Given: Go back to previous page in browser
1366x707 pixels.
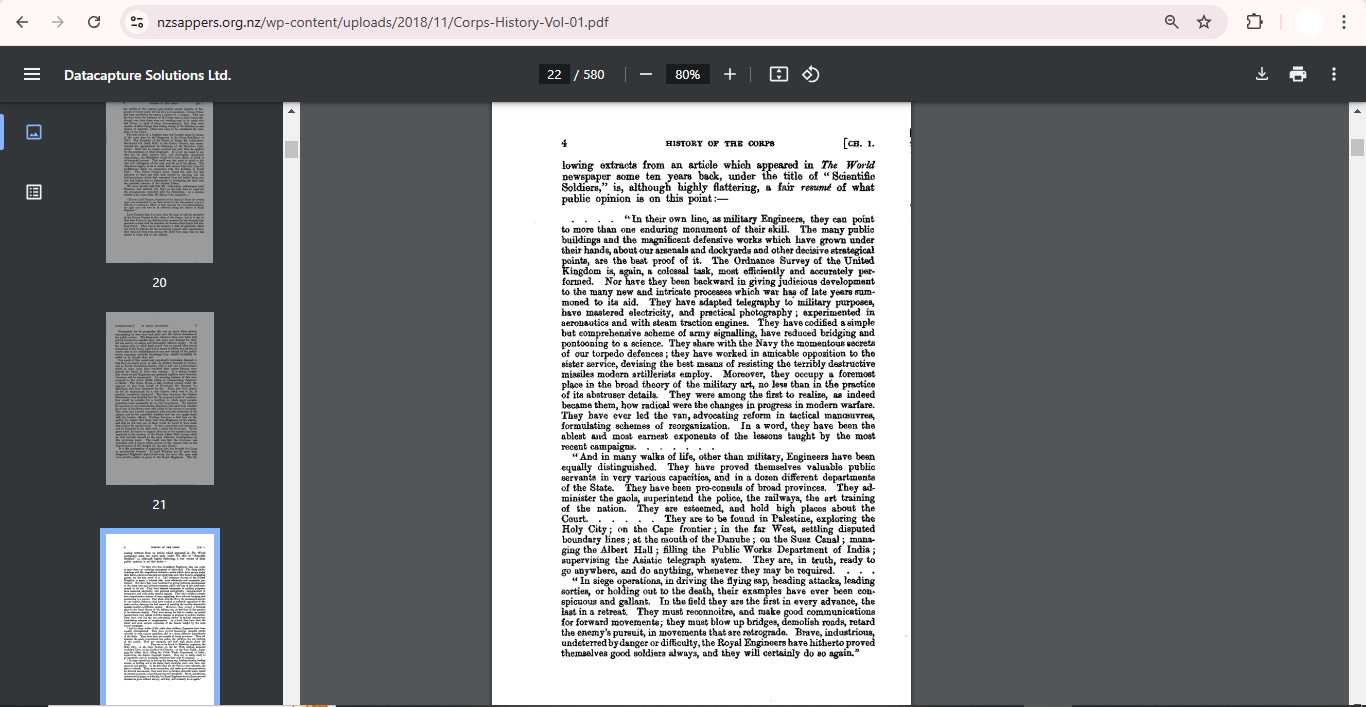Looking at the screenshot, I should click(x=23, y=22).
